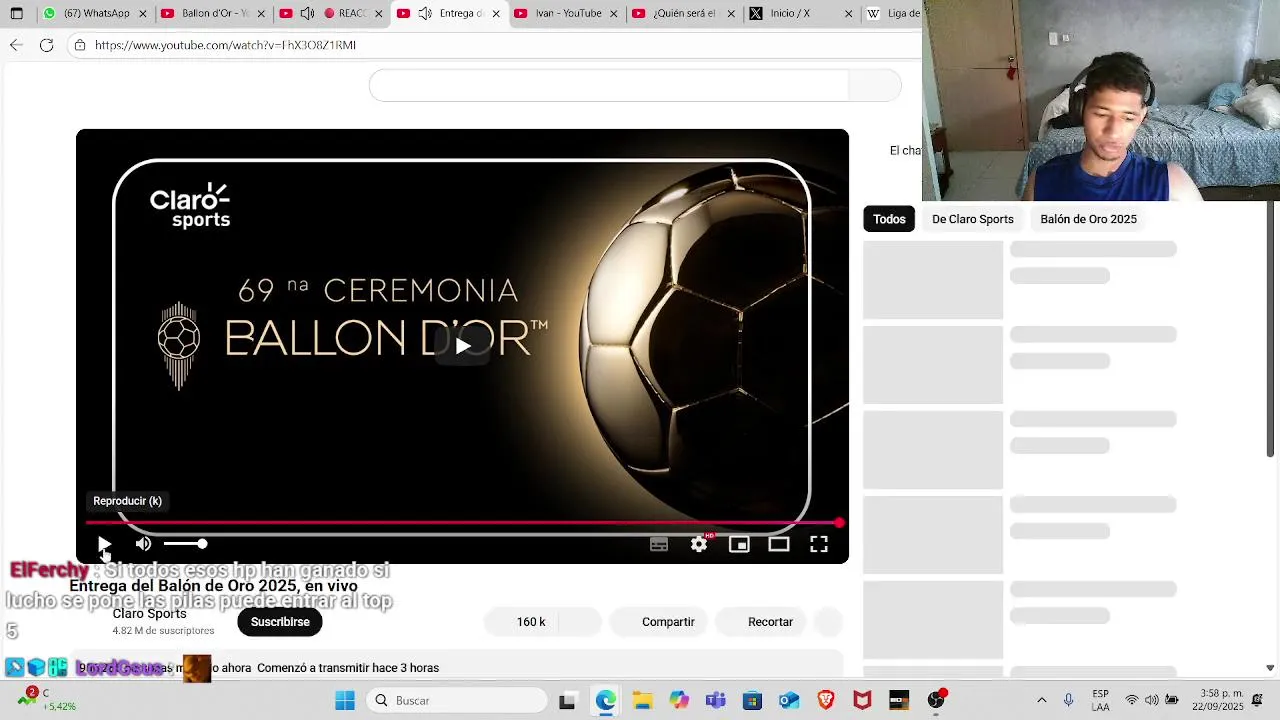Go back with the browser back arrow
The width and height of the screenshot is (1280, 720).
coord(16,45)
